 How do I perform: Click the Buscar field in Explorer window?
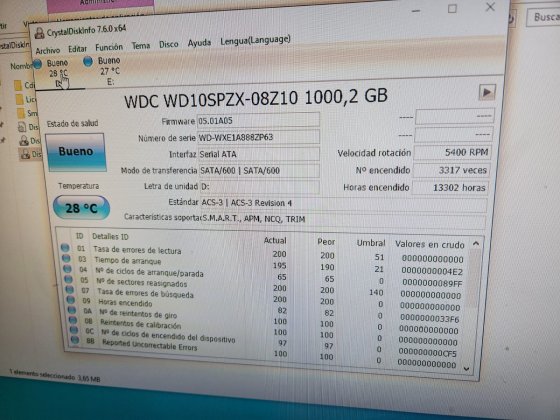pyautogui.click(x=544, y=17)
